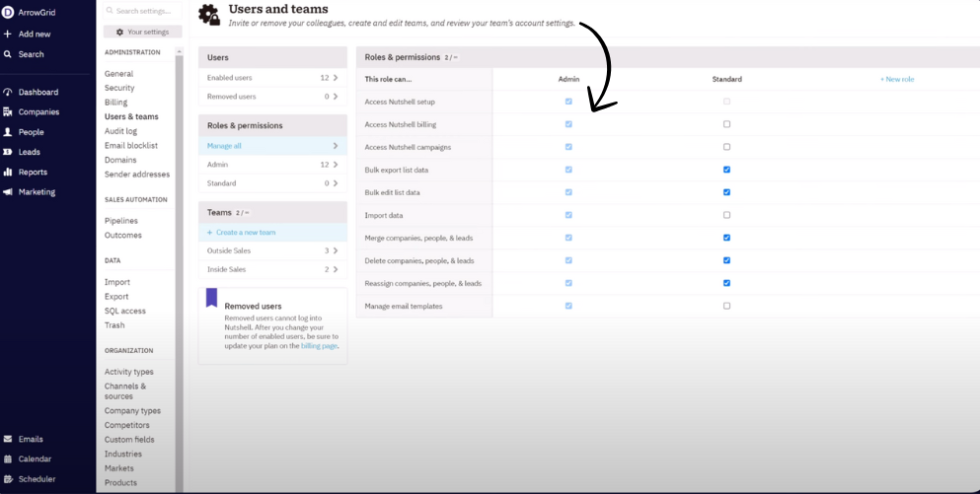Viewport: 980px width, 494px height.
Task: Click the Search settings input field
Action: [142, 11]
